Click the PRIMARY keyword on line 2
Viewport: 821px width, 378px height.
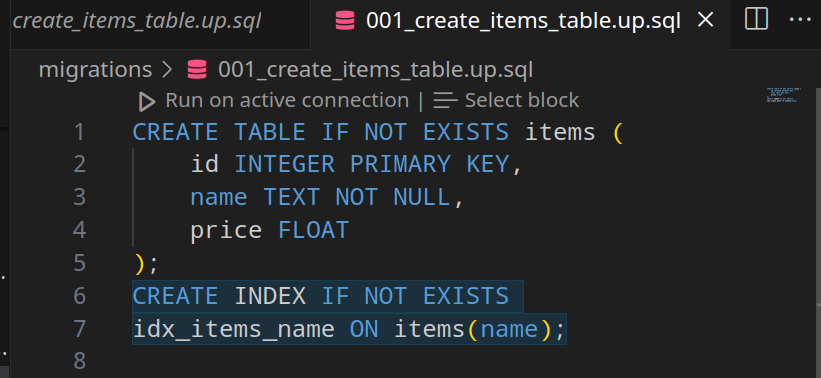(x=400, y=165)
